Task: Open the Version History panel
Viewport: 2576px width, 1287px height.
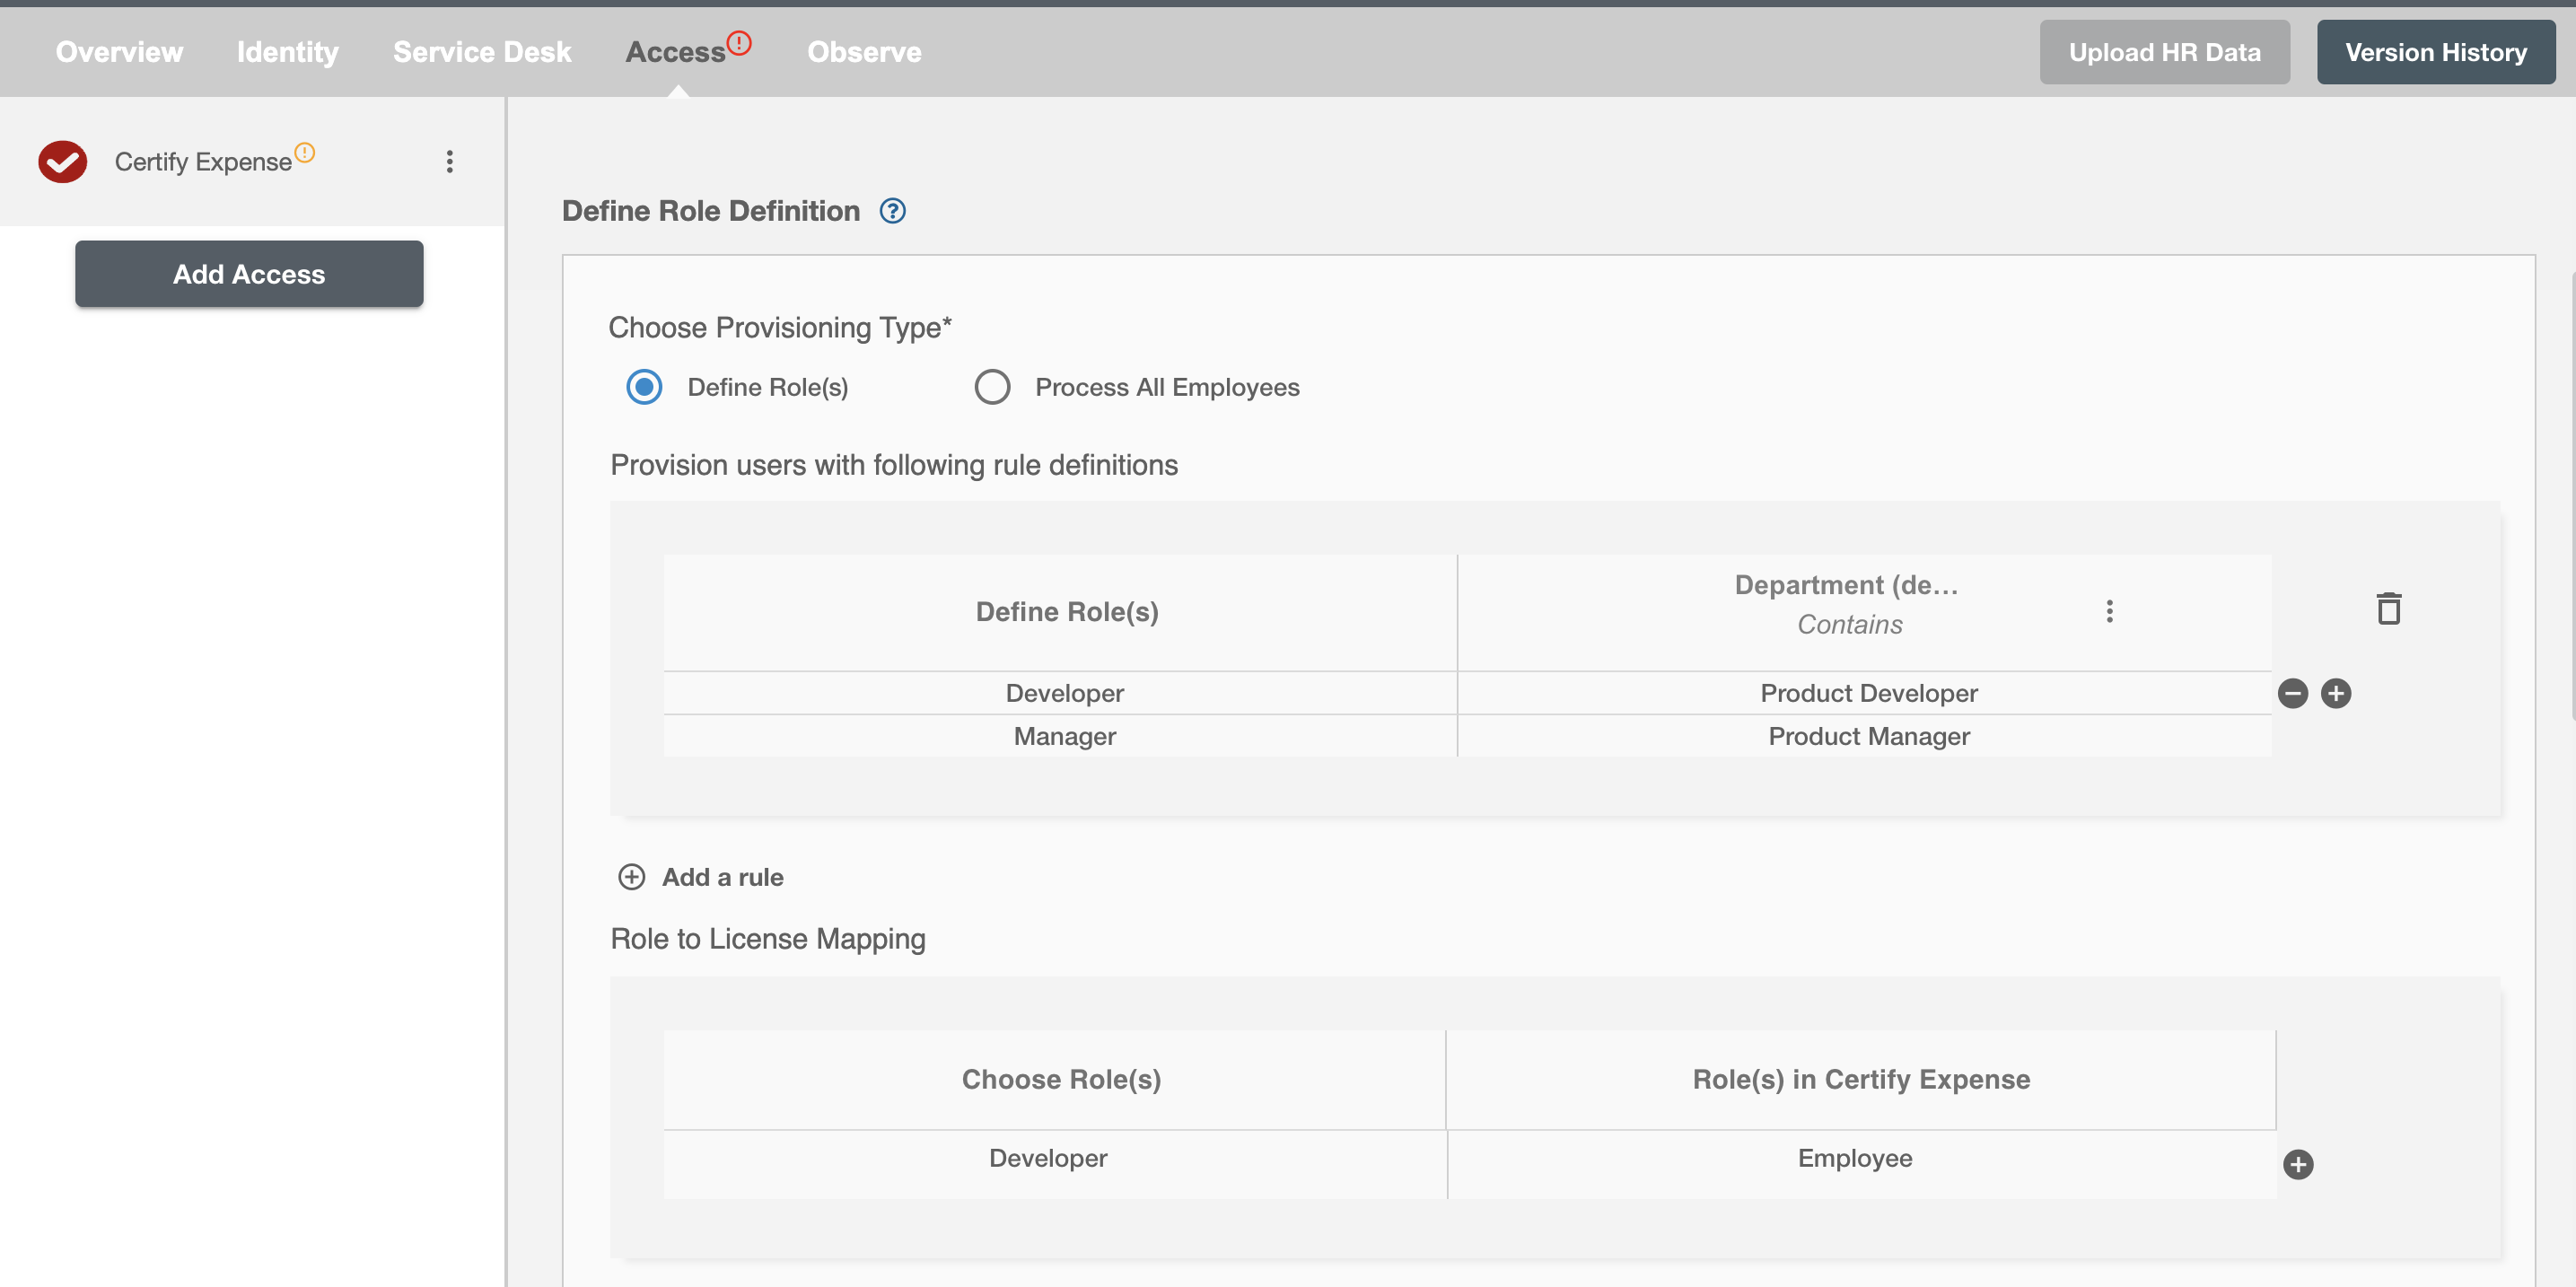Action: tap(2436, 51)
